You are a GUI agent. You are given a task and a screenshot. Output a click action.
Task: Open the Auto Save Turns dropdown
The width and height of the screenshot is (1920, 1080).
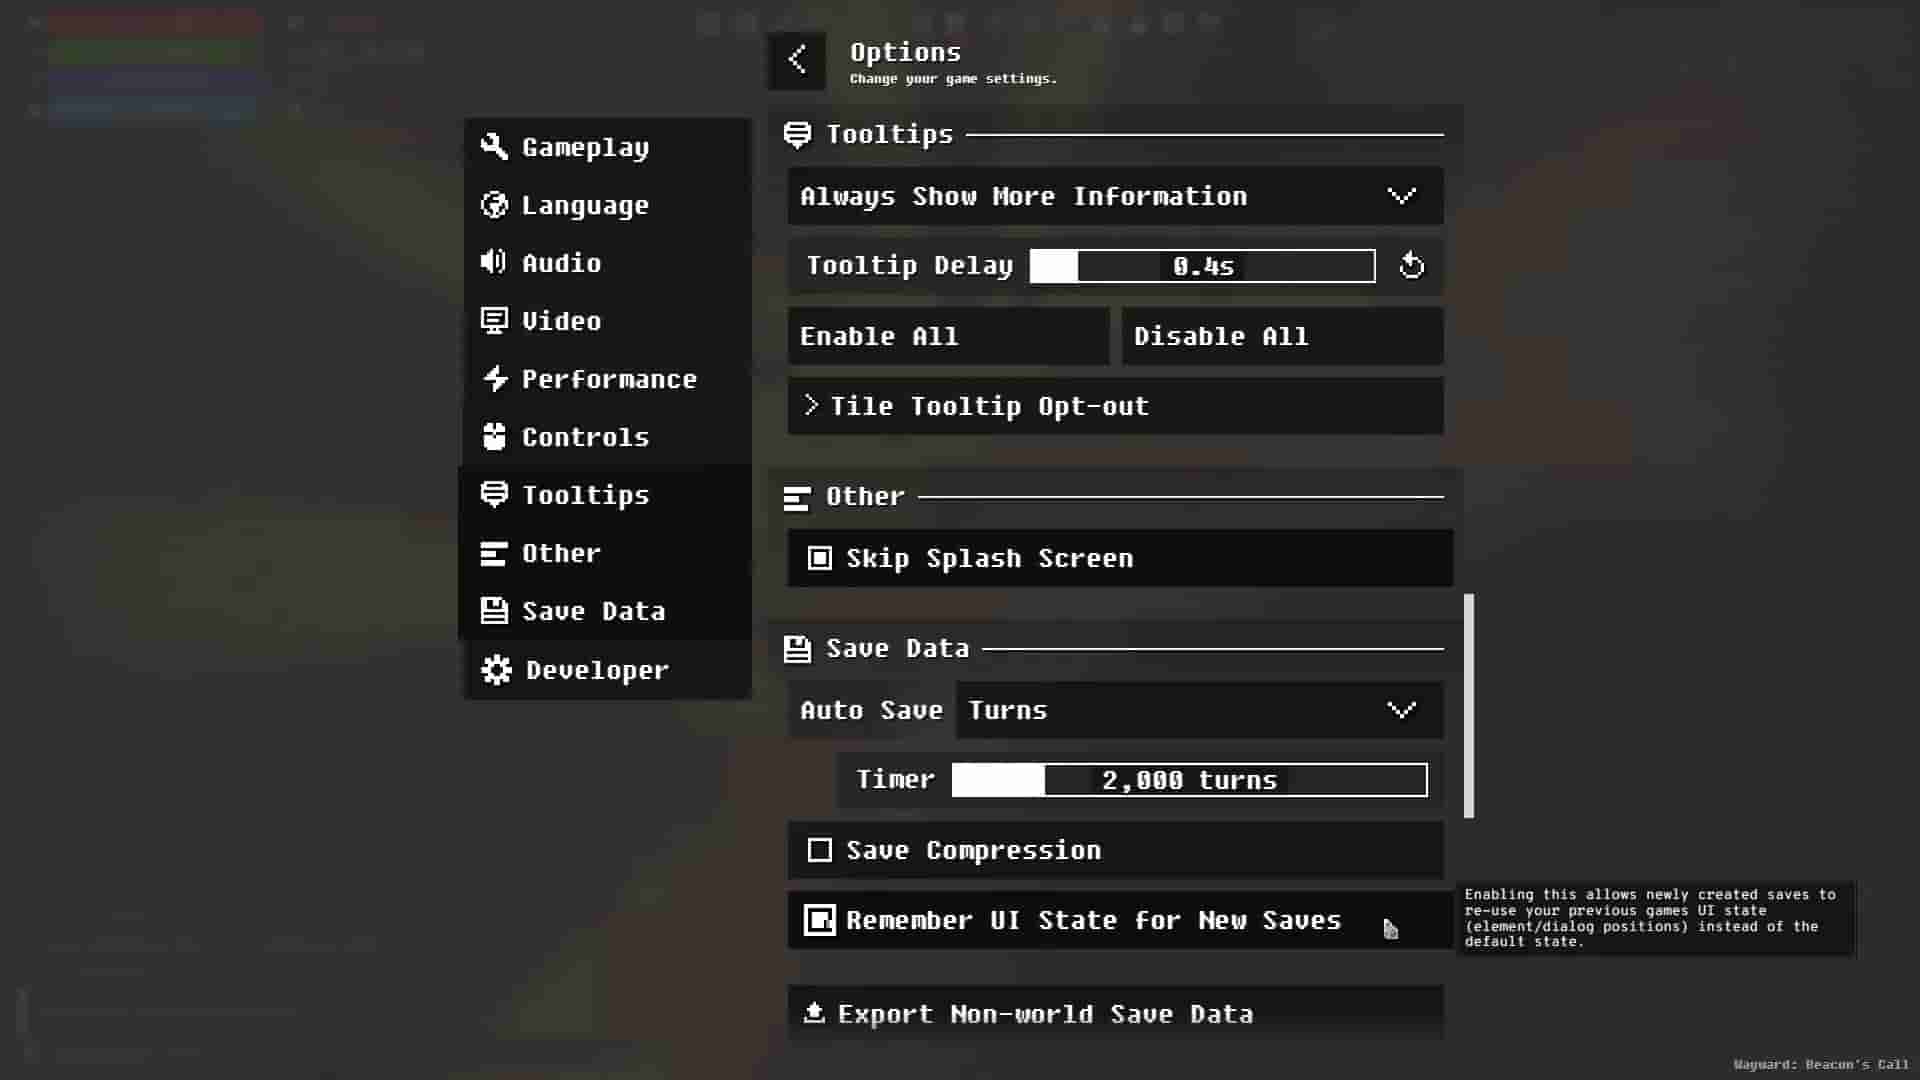[x=1199, y=710]
